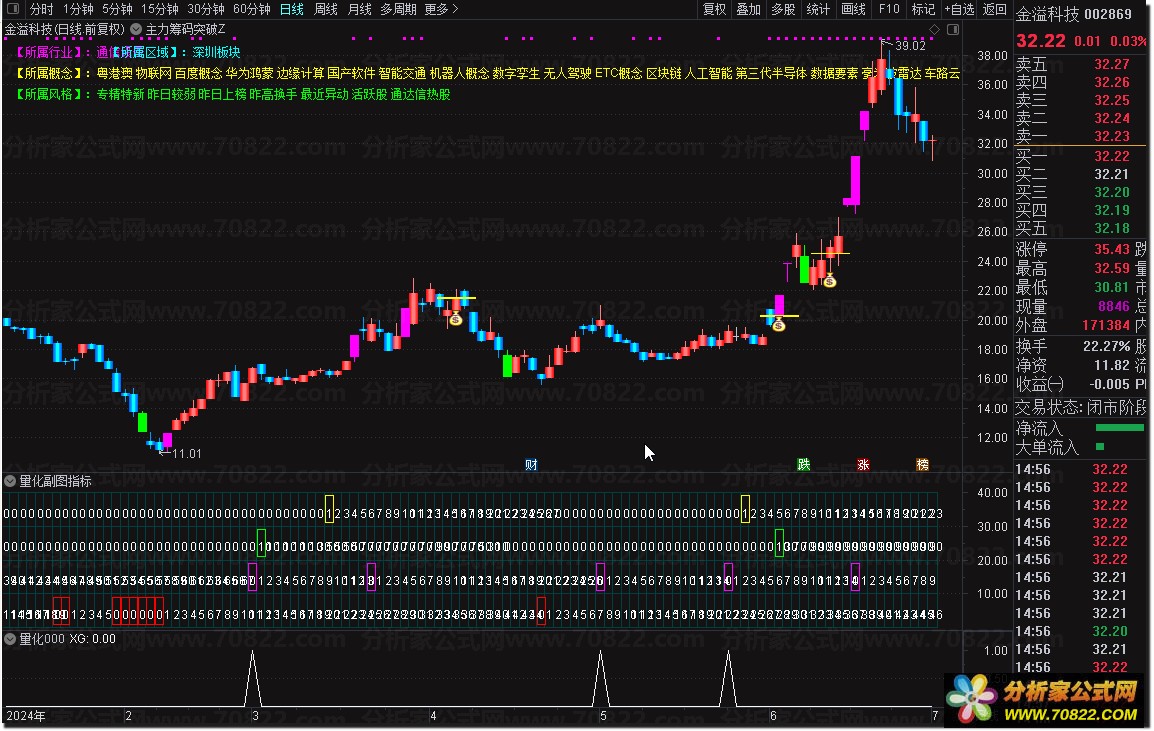This screenshot has width=1154, height=731.
Task: Select the 15分钟 period
Action: click(x=160, y=9)
